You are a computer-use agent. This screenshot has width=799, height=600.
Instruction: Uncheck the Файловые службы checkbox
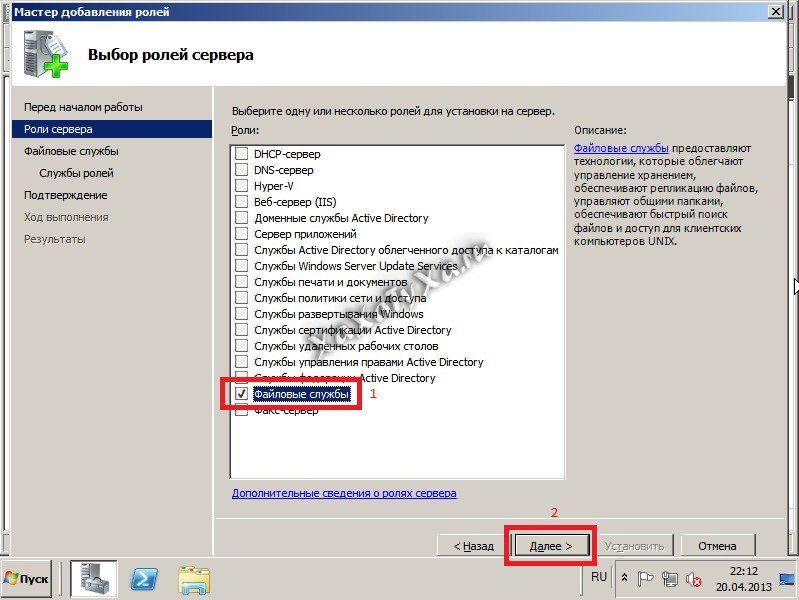pos(242,394)
